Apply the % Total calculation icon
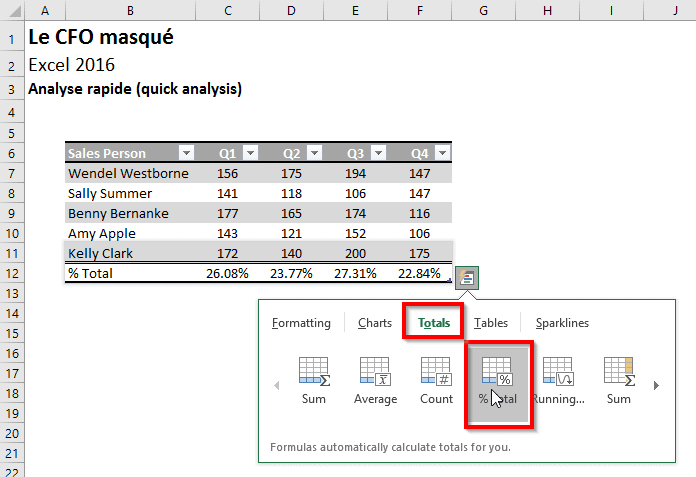The width and height of the screenshot is (696, 477). 497,372
